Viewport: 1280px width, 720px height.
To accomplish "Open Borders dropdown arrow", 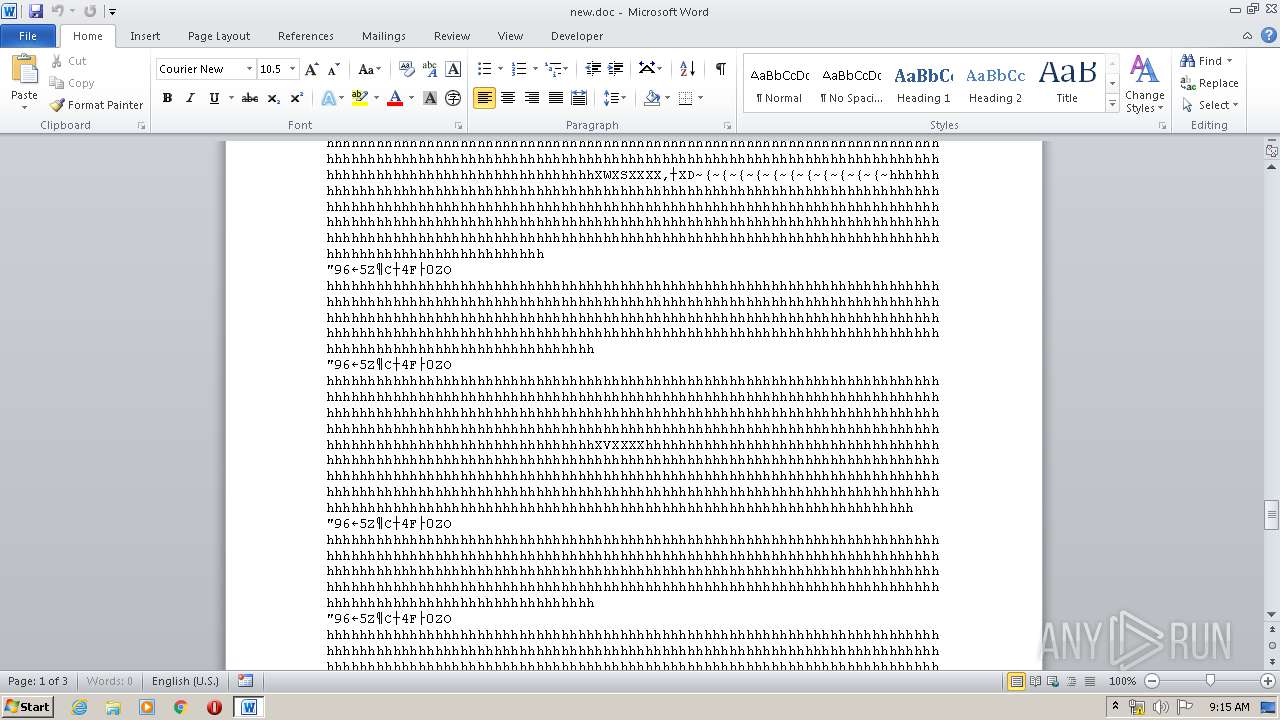I will click(x=700, y=98).
